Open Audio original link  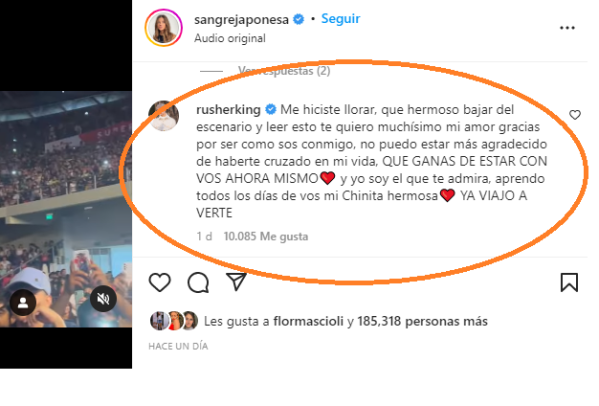(x=230, y=38)
